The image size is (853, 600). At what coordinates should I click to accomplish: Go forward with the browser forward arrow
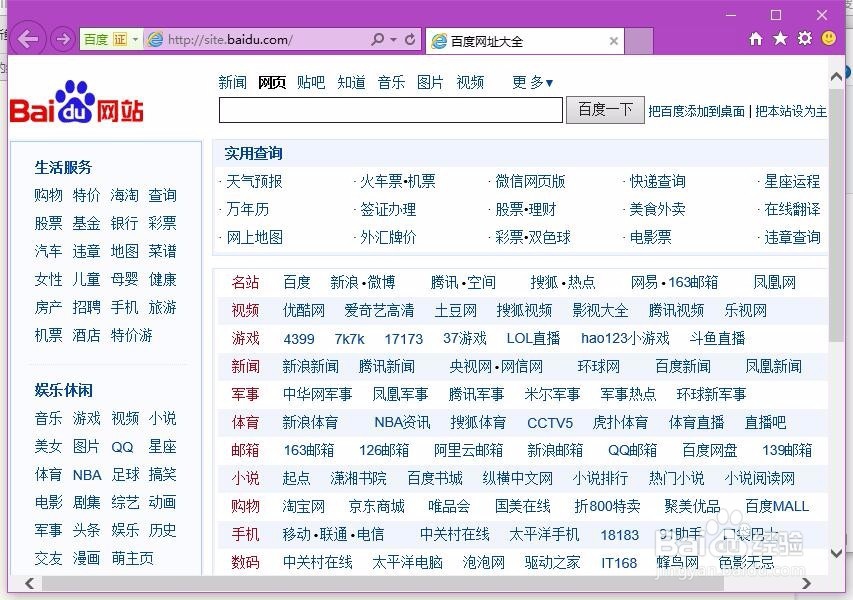pyautogui.click(x=63, y=39)
